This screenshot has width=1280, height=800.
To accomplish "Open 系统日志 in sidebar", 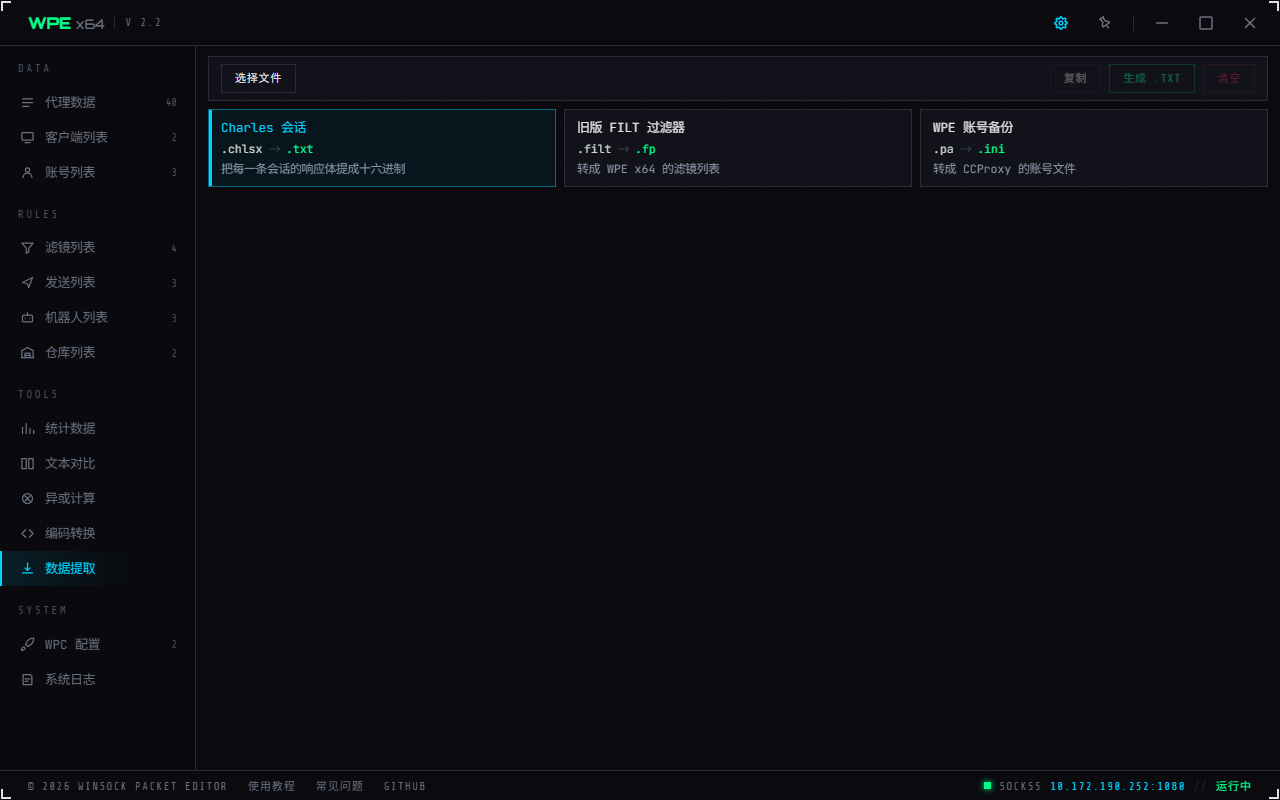I will (98, 679).
